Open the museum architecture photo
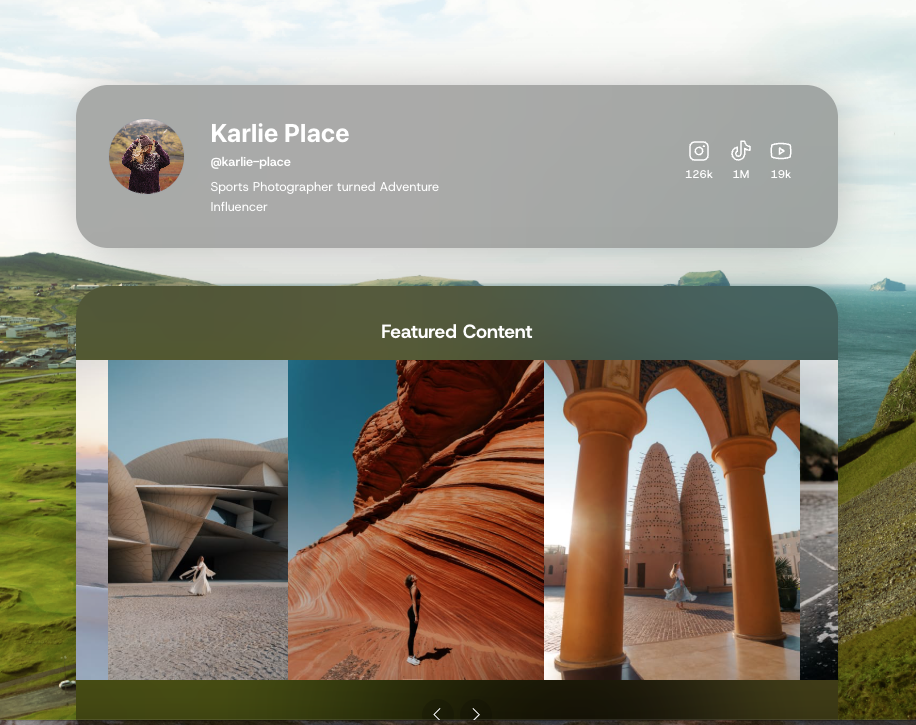916x725 pixels. (x=198, y=519)
